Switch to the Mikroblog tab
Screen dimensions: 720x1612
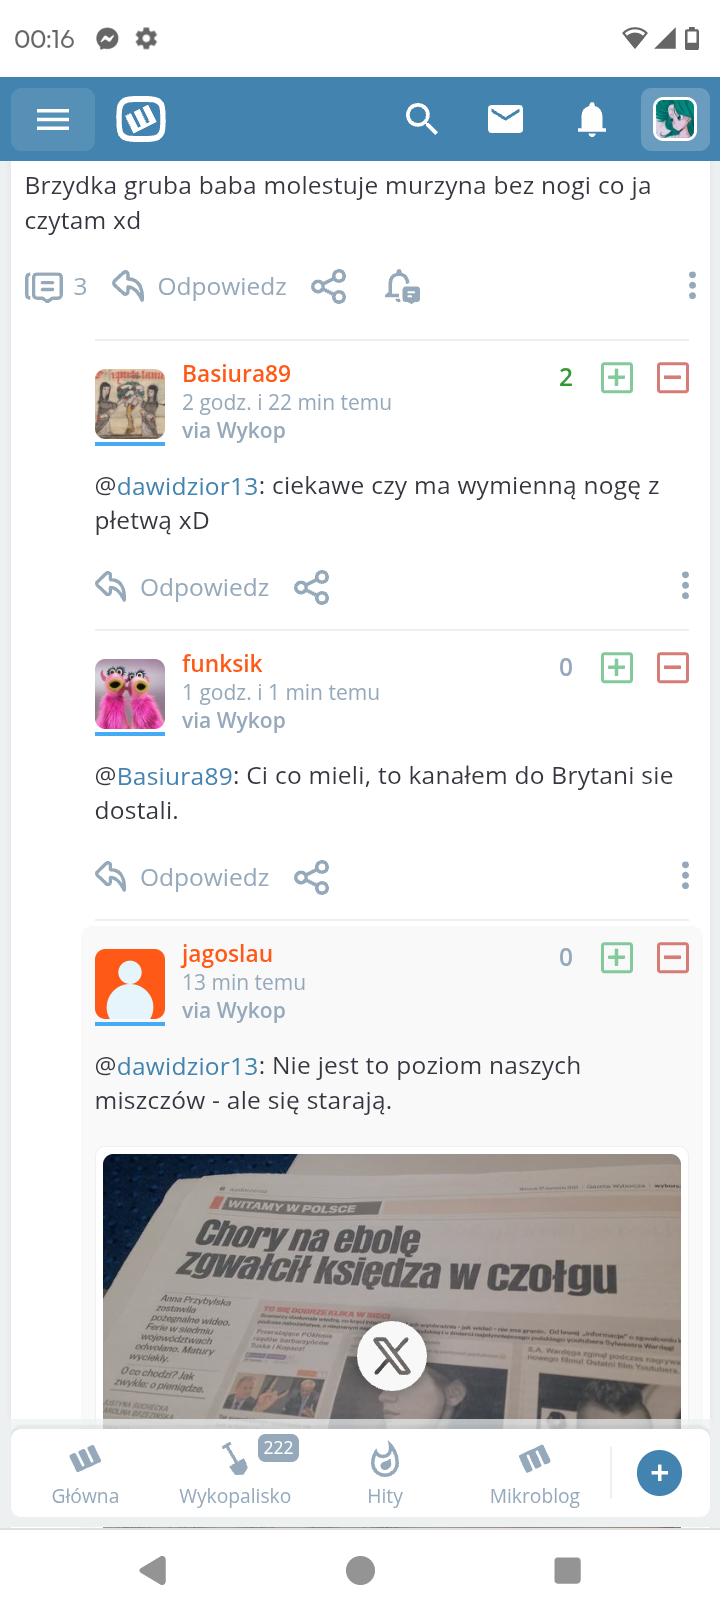pyautogui.click(x=535, y=1472)
